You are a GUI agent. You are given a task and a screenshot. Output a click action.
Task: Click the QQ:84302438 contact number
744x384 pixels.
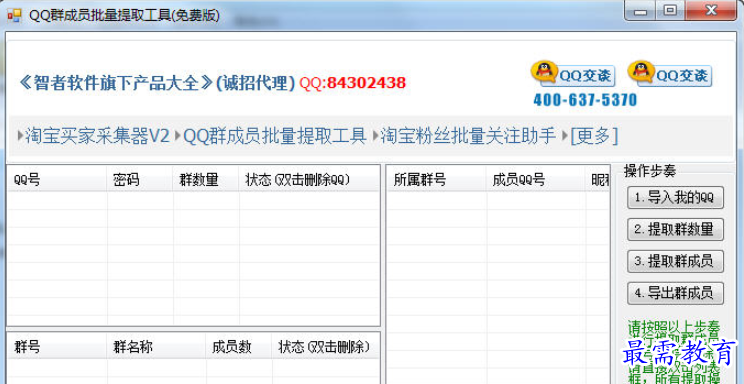pos(353,83)
